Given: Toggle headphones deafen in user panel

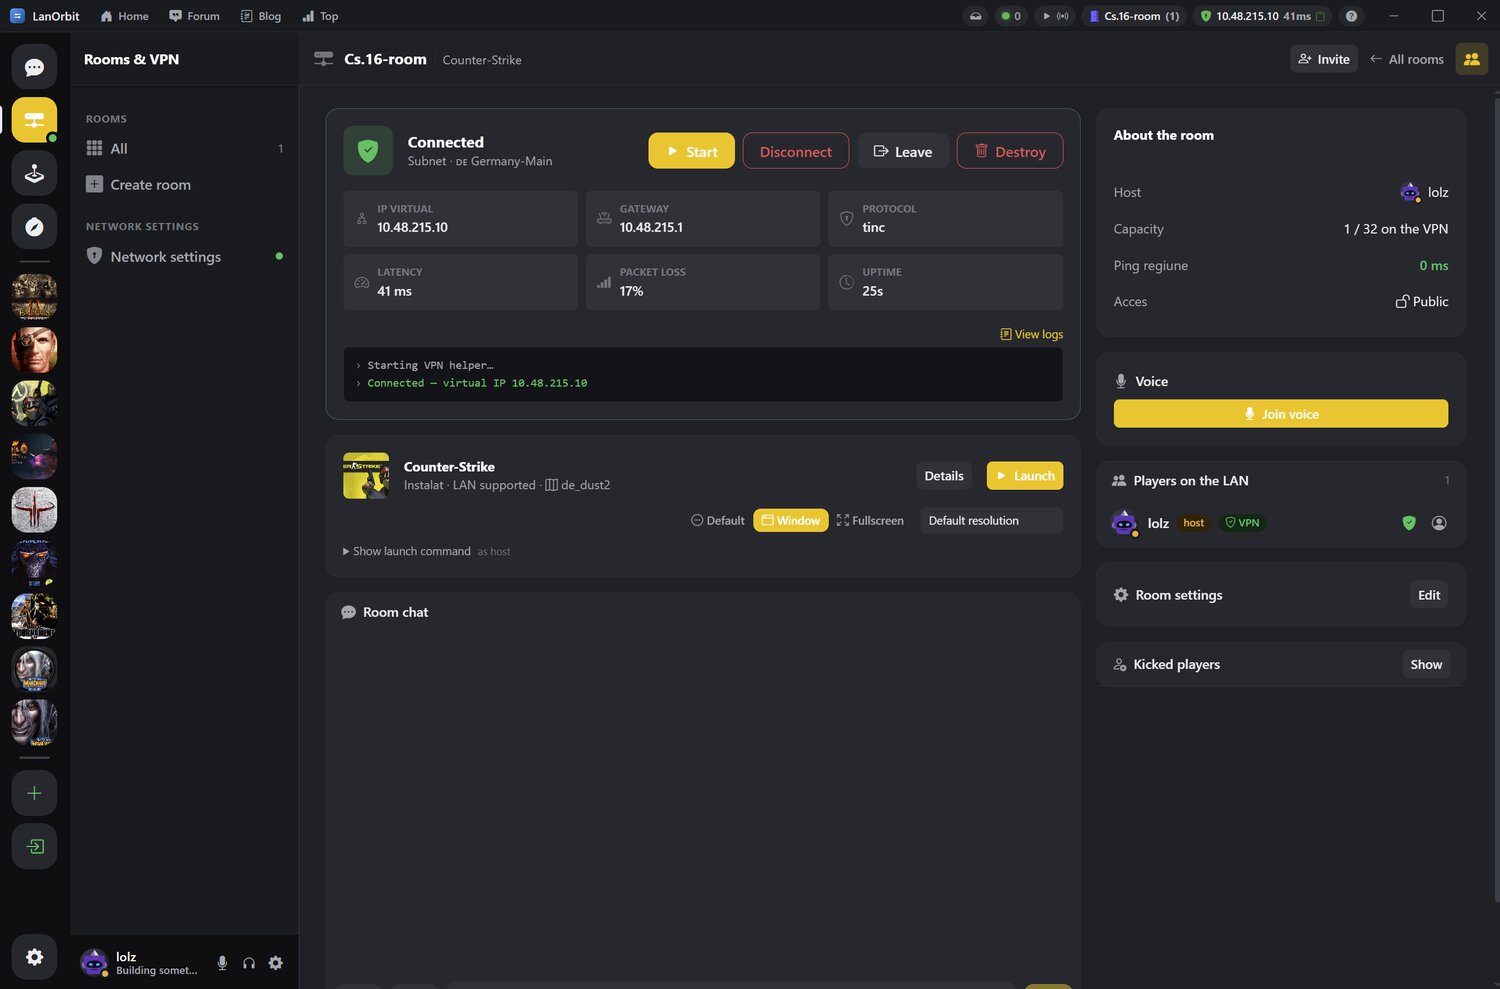Looking at the screenshot, I should click(x=249, y=963).
